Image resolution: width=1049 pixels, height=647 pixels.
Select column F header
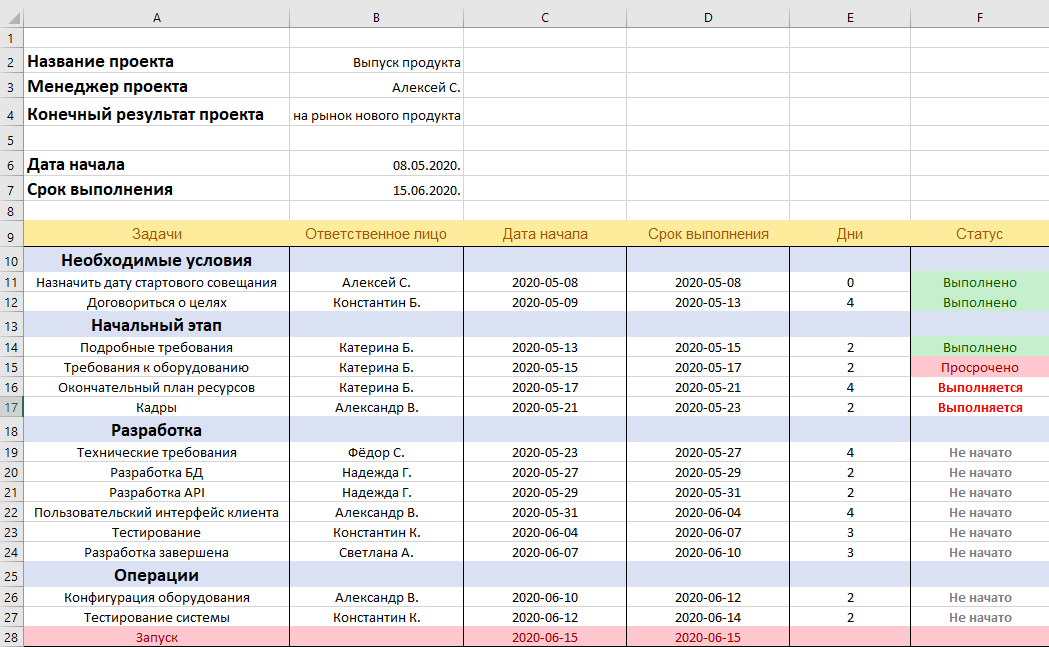click(x=980, y=17)
